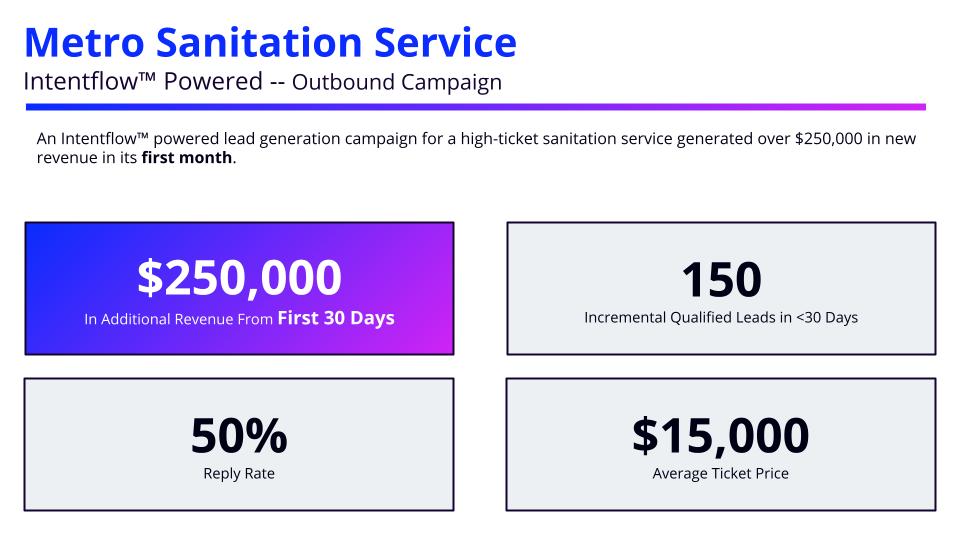Click the "150" leads number
Screen dimensions: 960x540
(x=721, y=279)
